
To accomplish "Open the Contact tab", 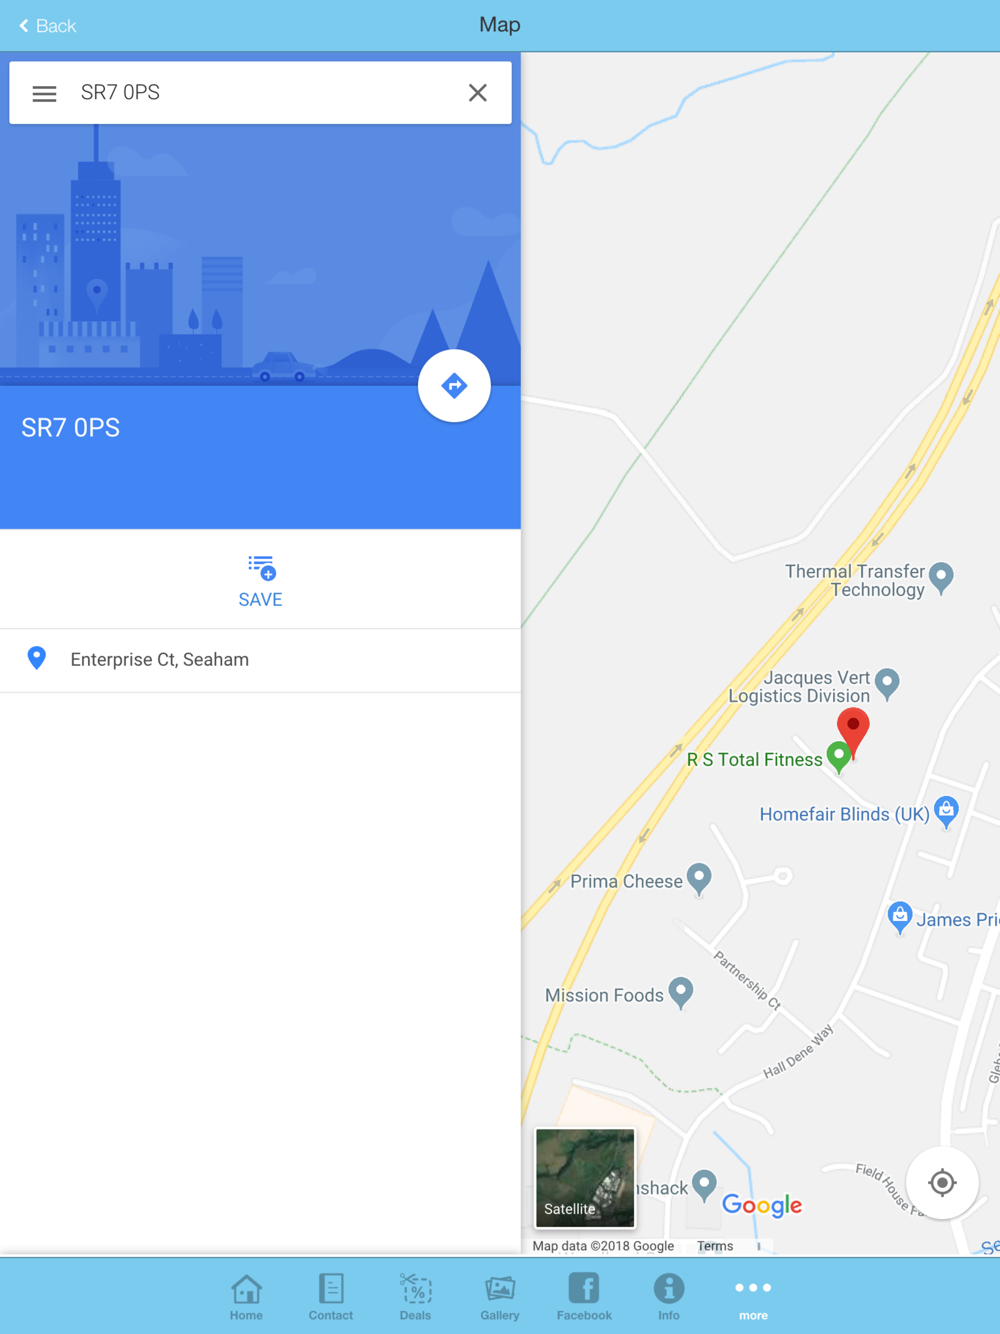I will coord(331,1297).
